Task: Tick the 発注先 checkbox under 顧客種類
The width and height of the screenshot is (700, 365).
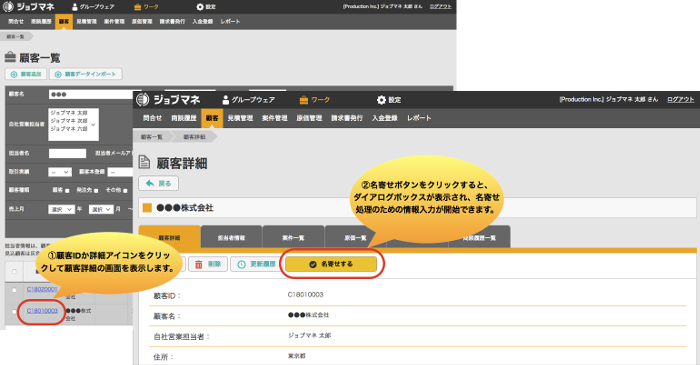Action: tap(96, 191)
